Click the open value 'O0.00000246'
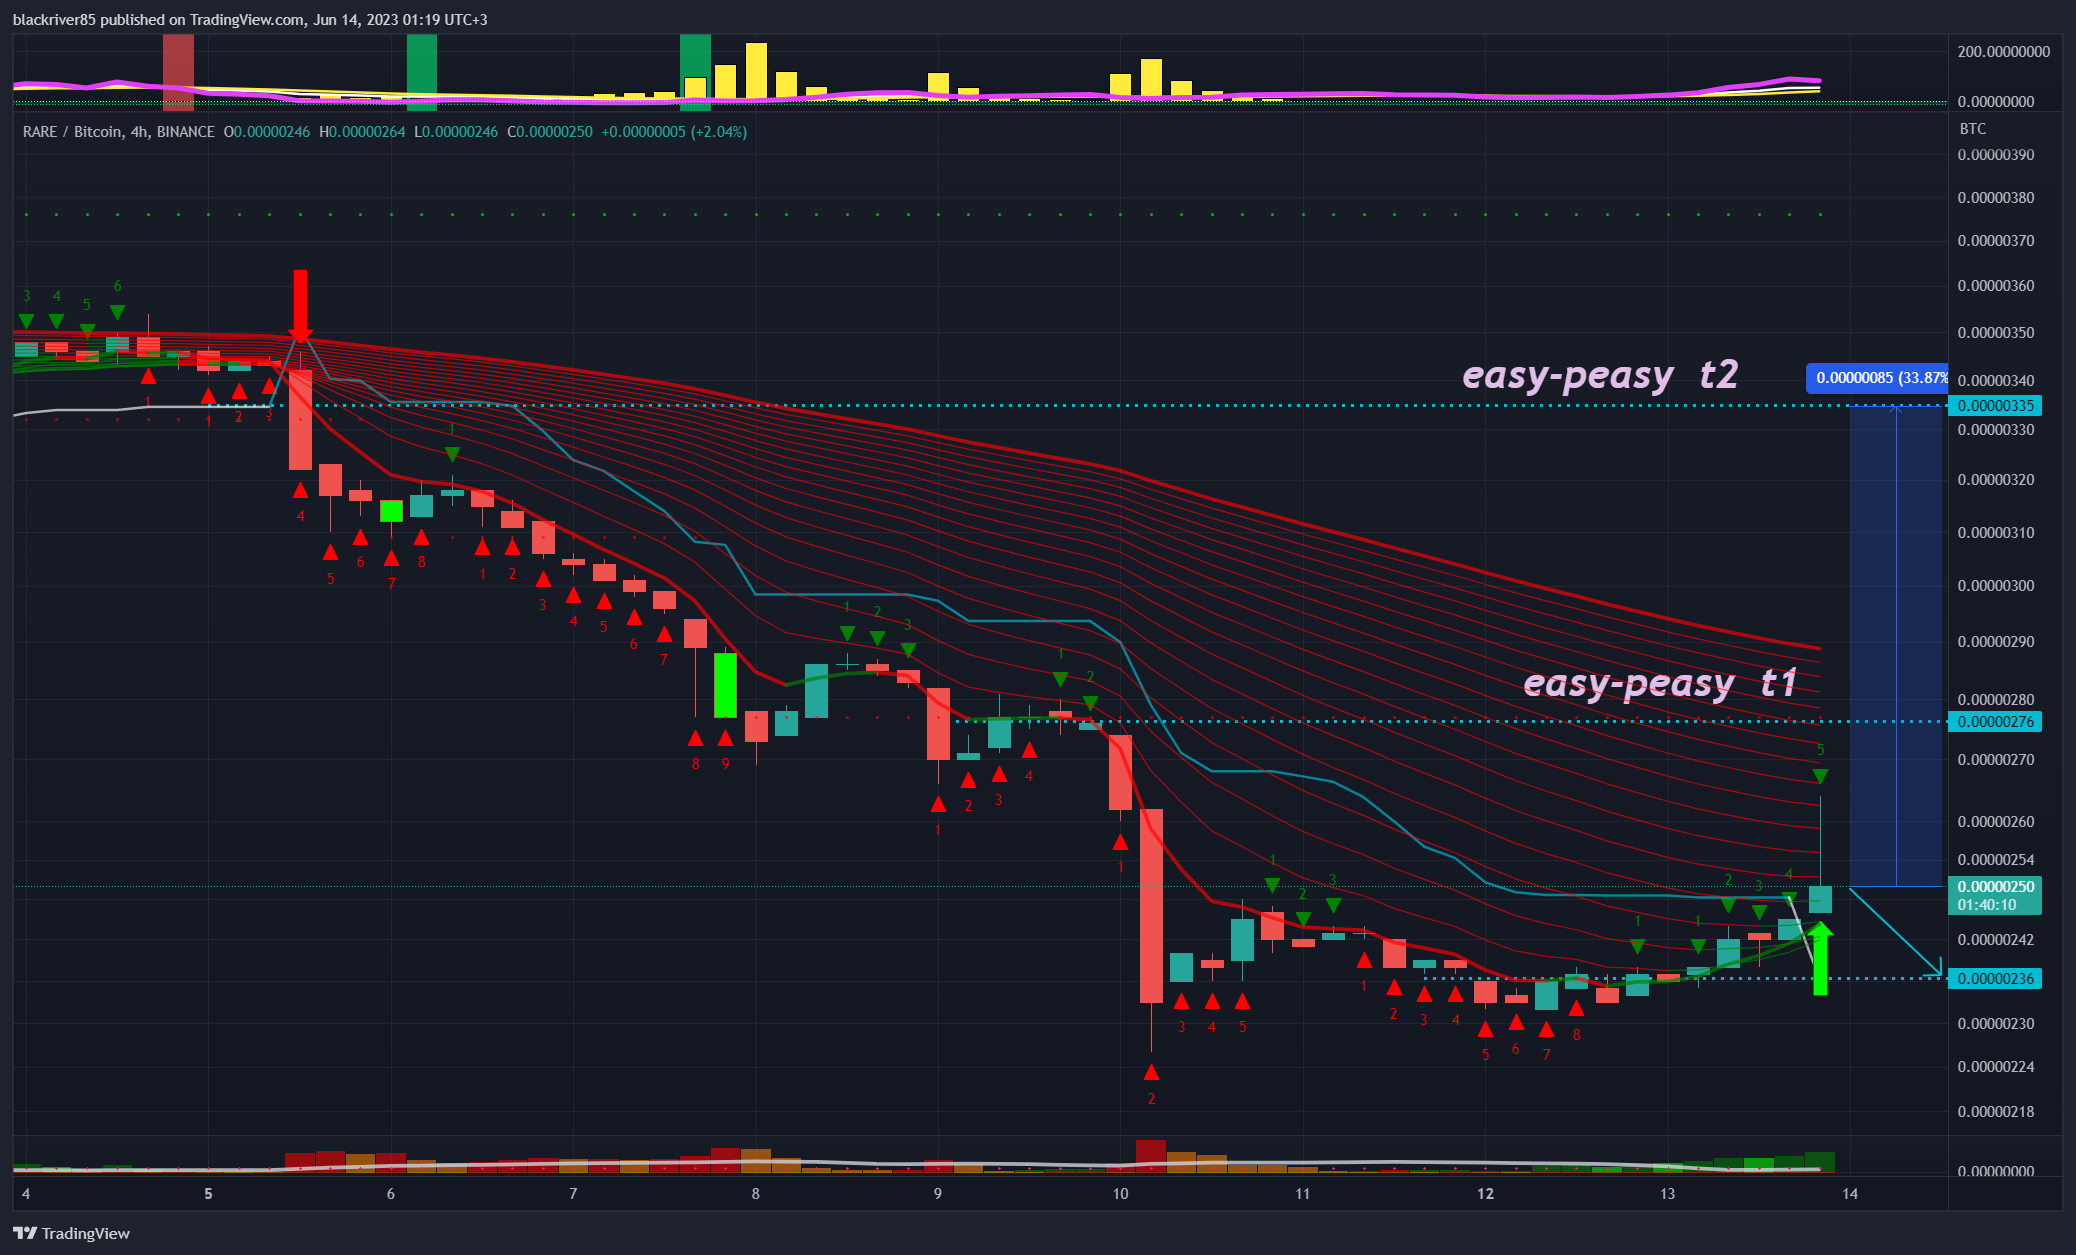 pos(267,132)
